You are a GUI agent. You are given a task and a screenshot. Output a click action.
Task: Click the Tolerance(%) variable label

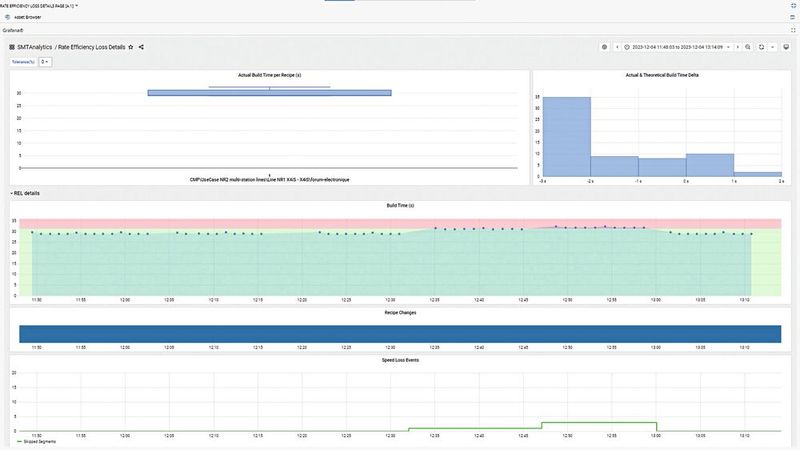pyautogui.click(x=23, y=62)
